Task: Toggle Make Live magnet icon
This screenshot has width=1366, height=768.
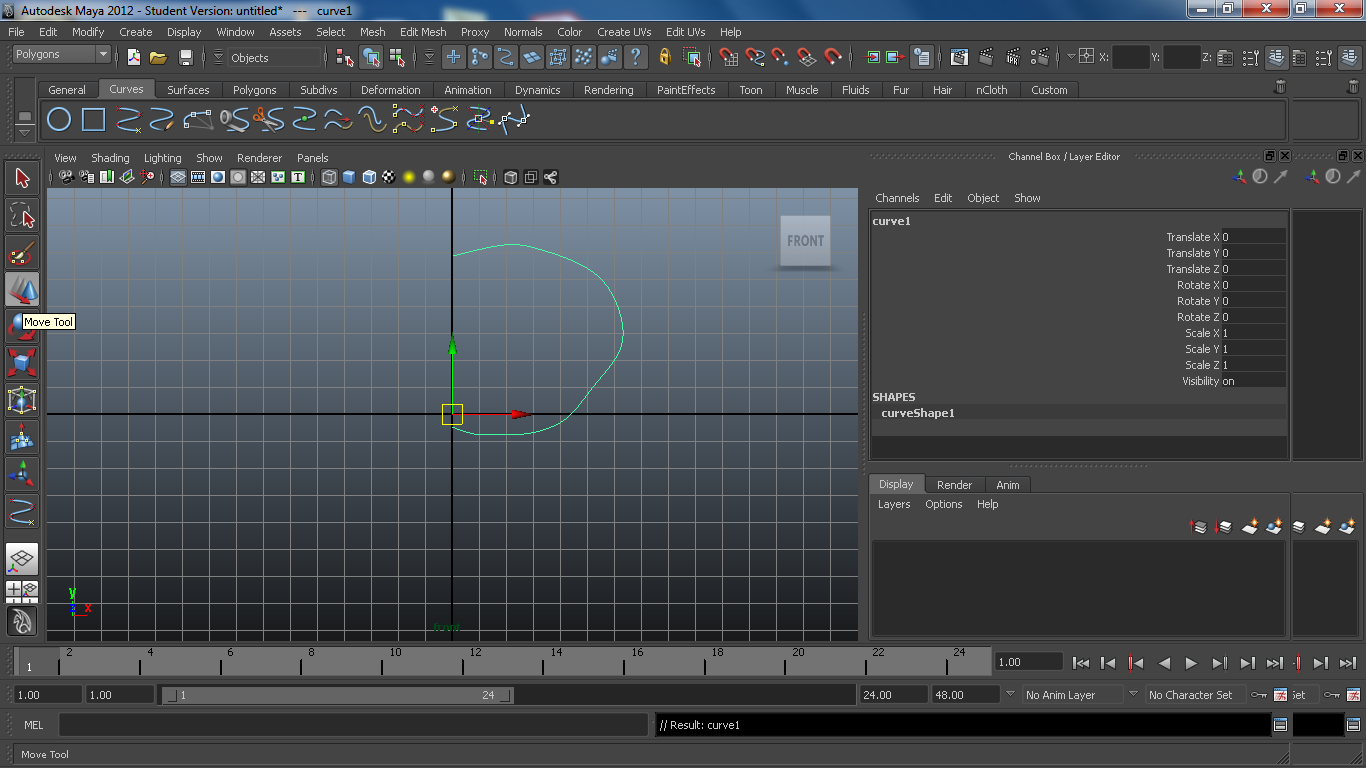Action: point(832,57)
